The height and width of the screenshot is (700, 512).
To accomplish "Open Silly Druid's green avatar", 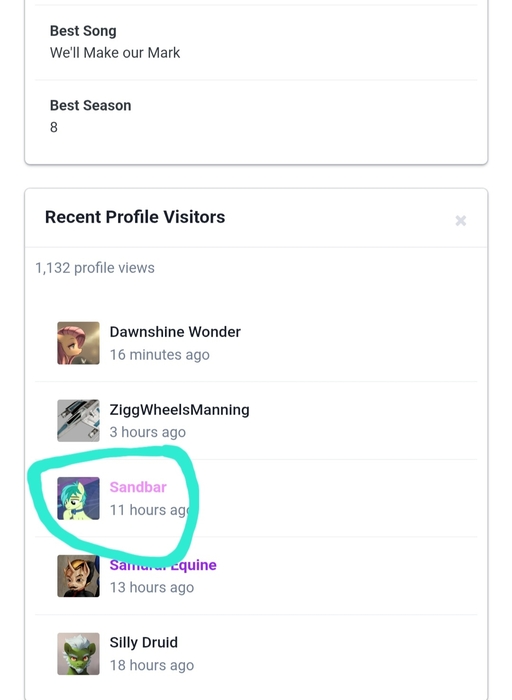I will 78,654.
